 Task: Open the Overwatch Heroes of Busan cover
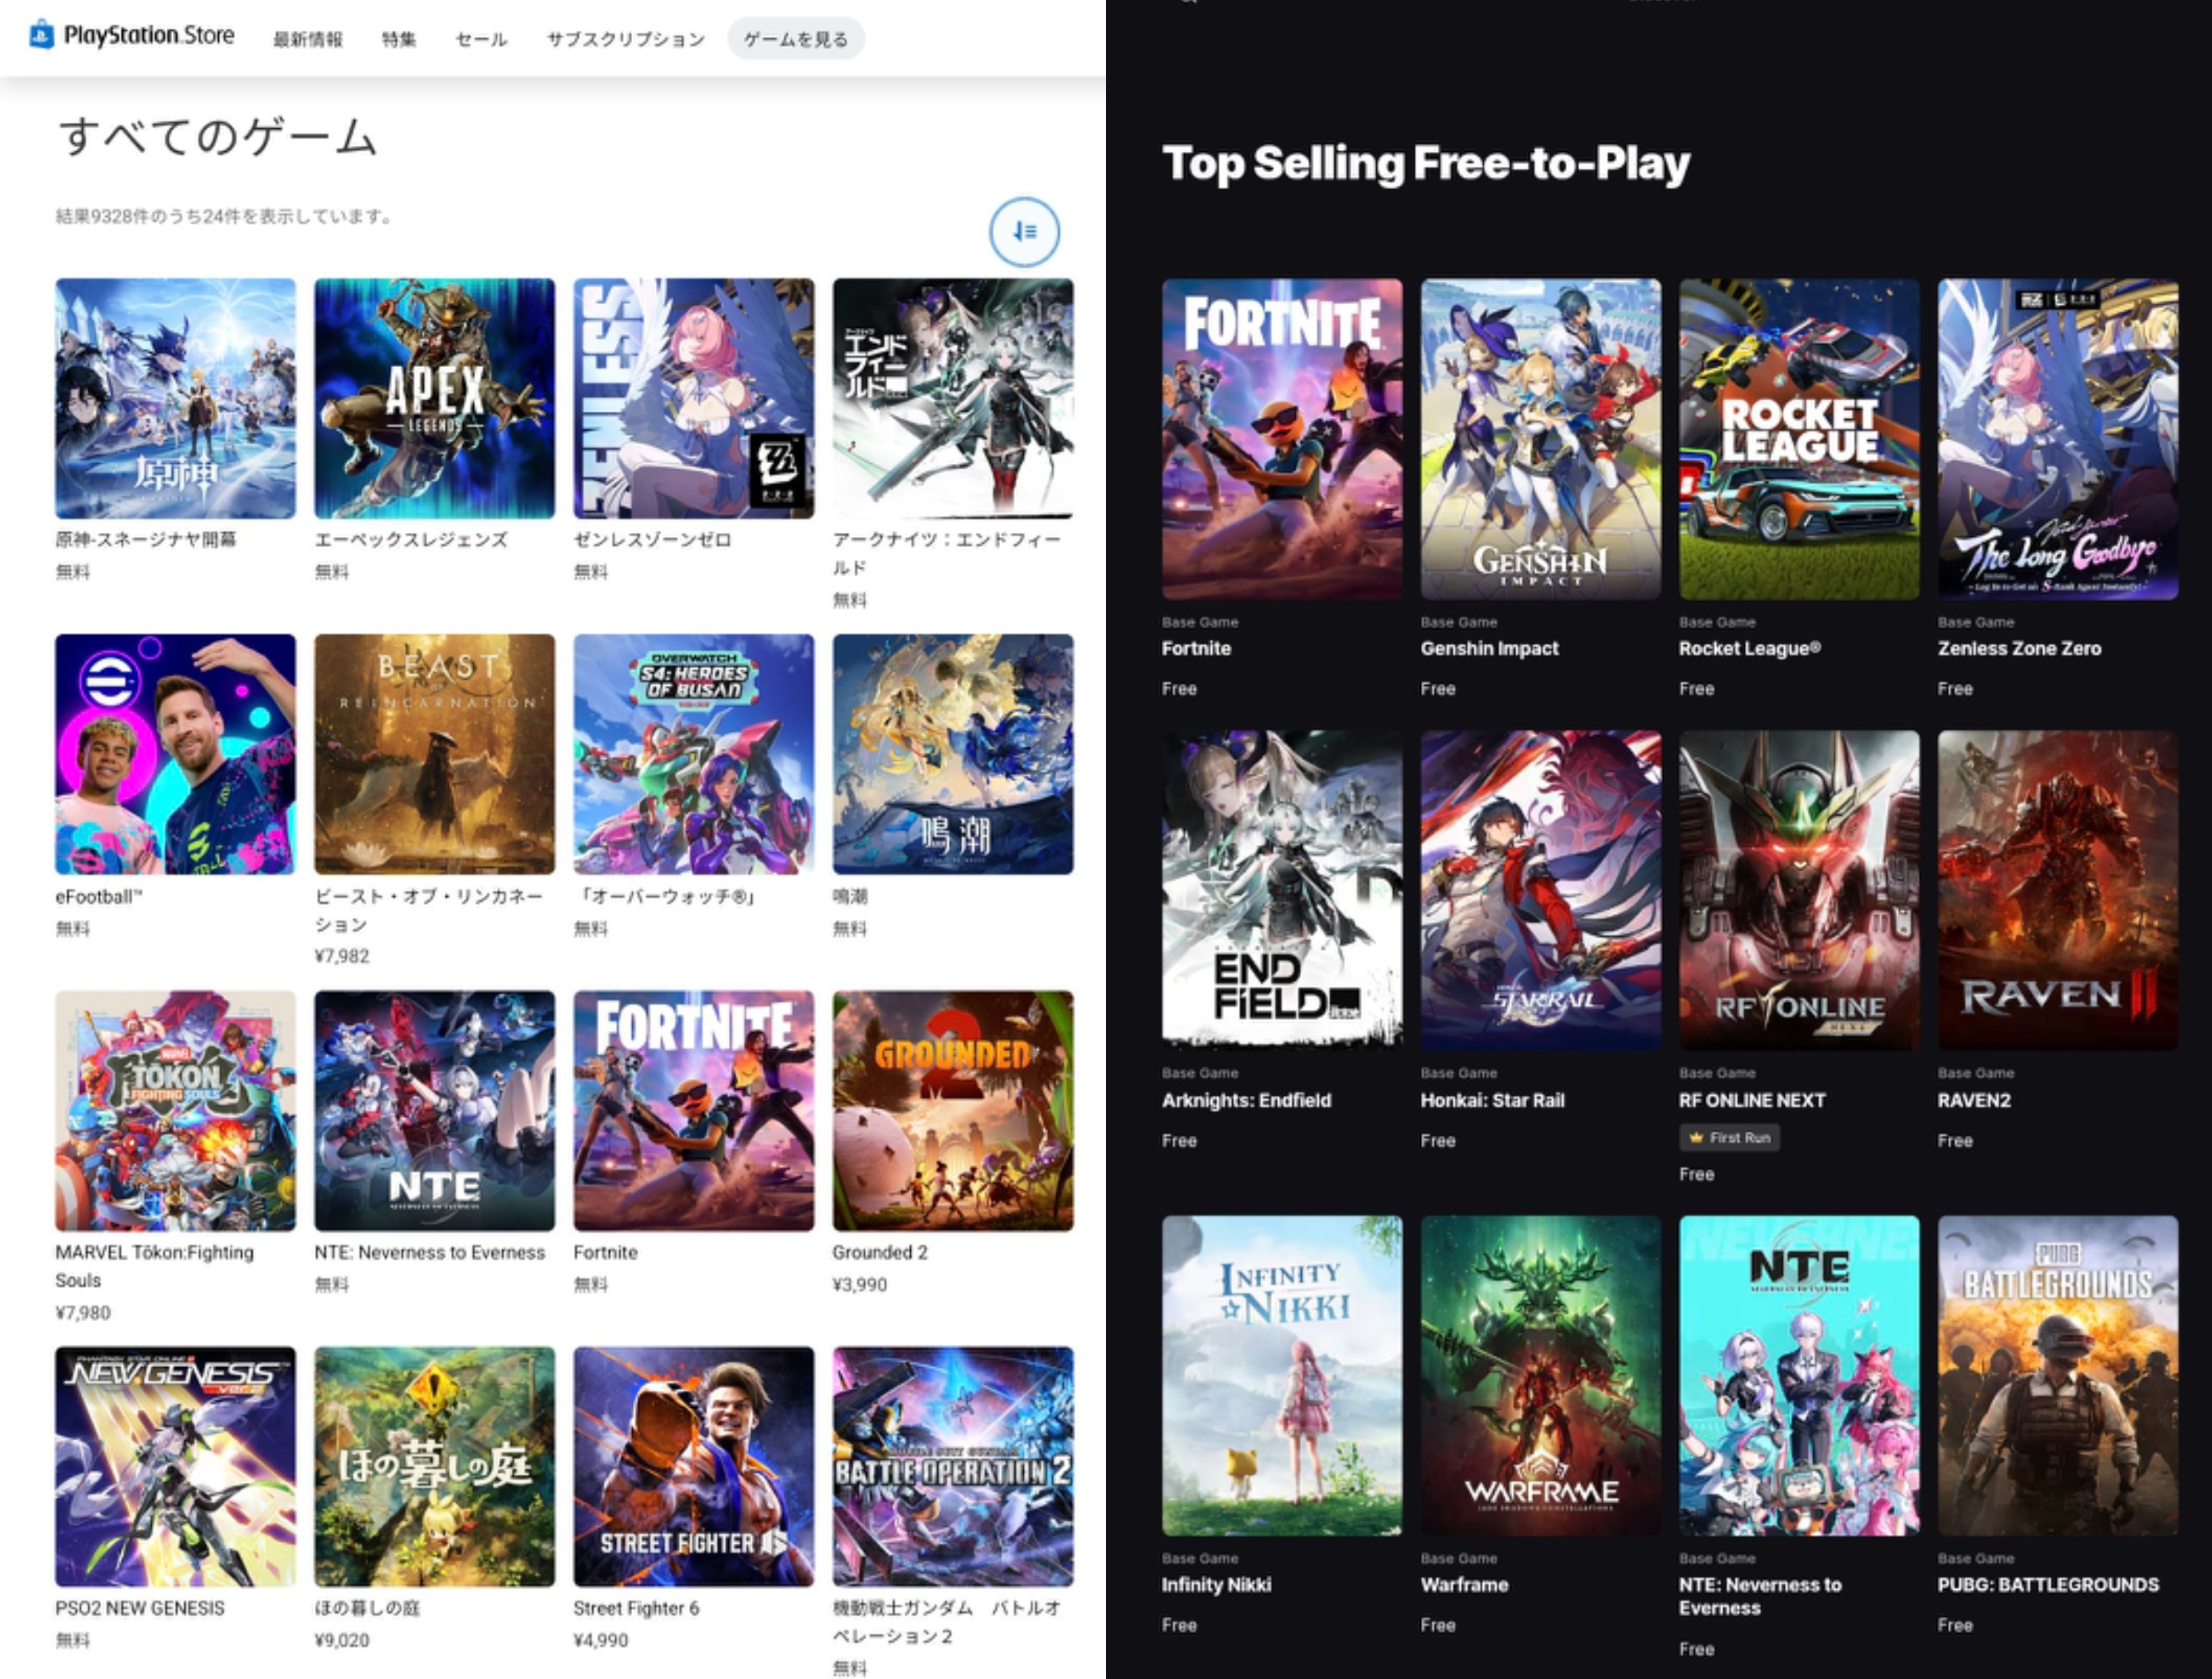pos(693,754)
